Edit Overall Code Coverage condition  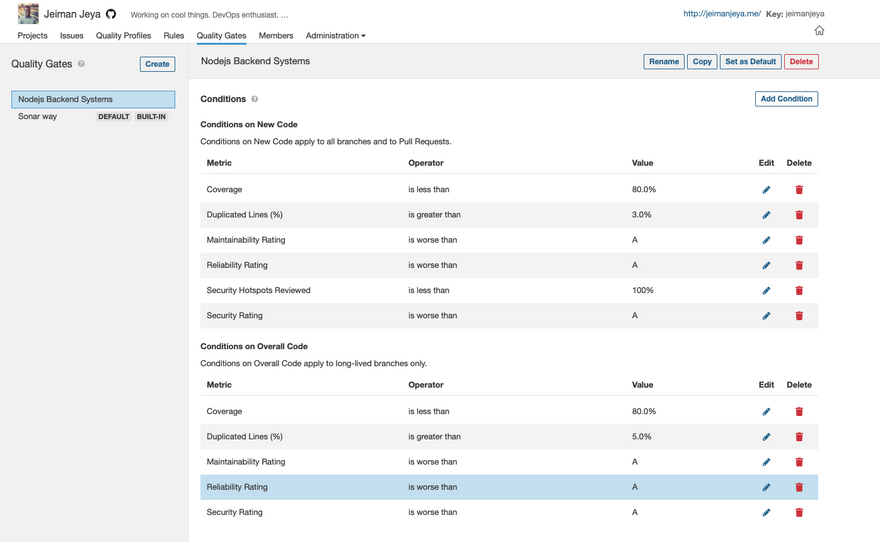[766, 412]
